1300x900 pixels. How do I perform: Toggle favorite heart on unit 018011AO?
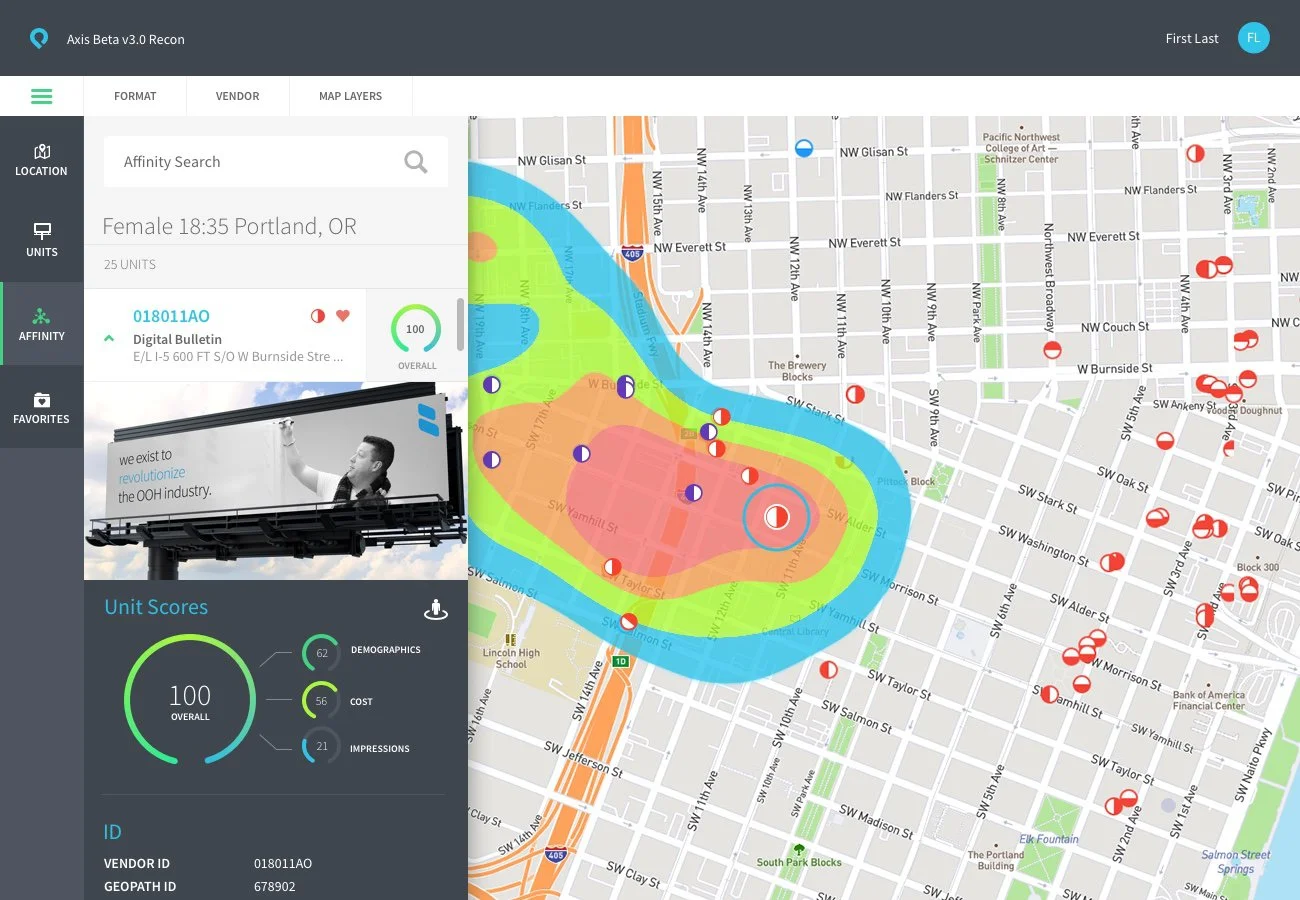343,316
